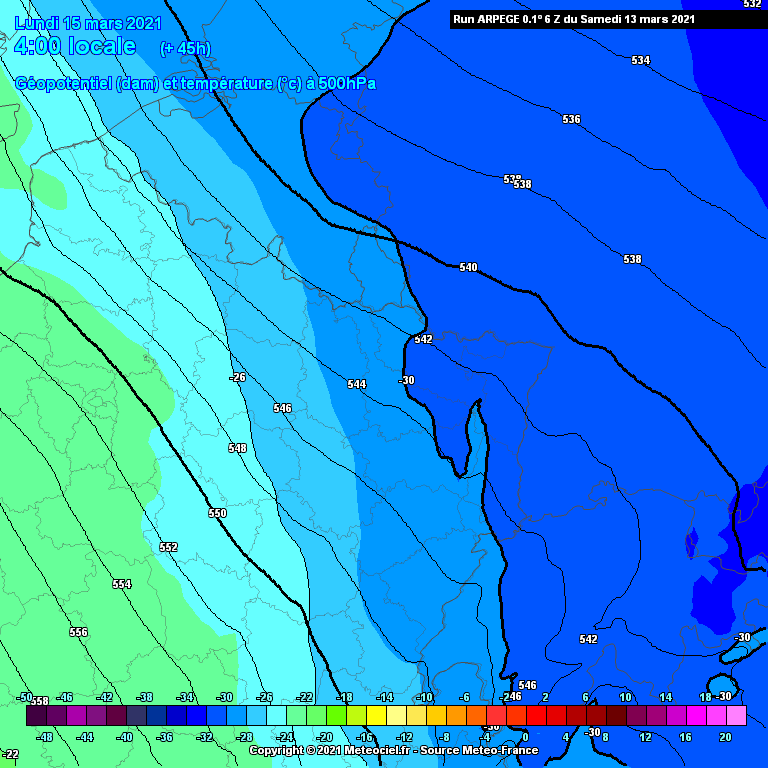Select the 554 contour label
The width and height of the screenshot is (768, 768).
(121, 584)
